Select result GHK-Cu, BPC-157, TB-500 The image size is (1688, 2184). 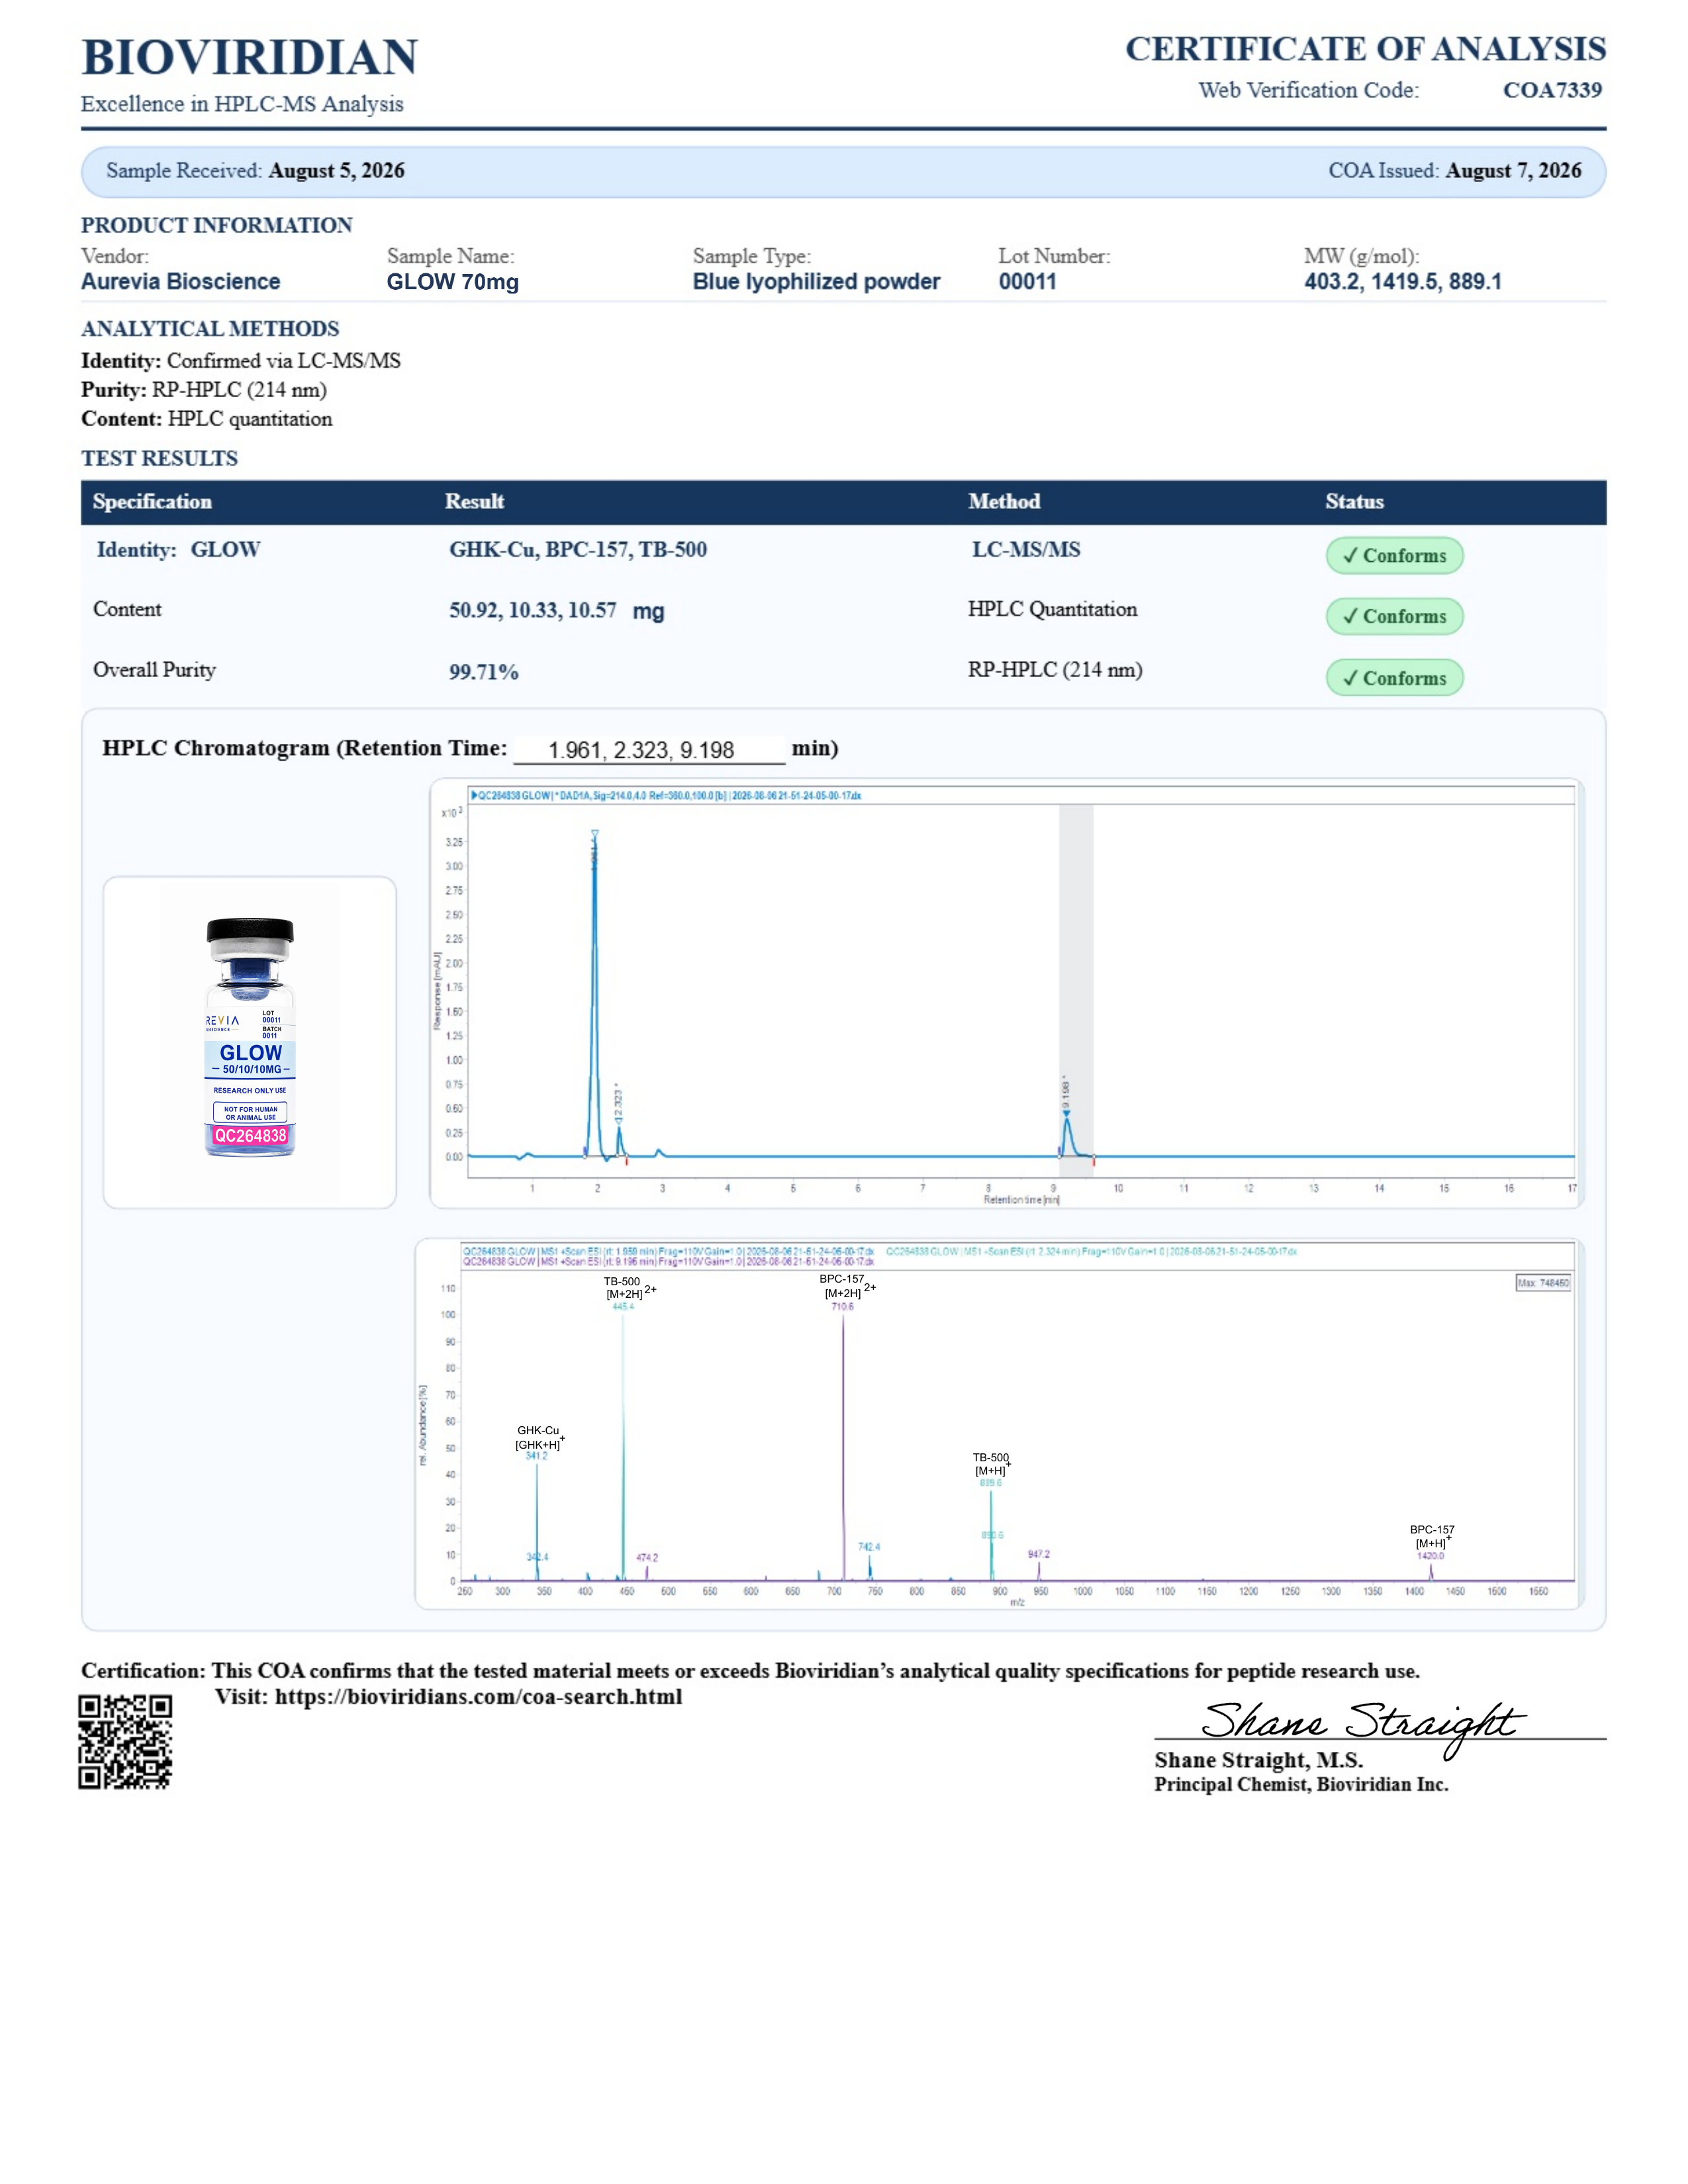point(578,550)
